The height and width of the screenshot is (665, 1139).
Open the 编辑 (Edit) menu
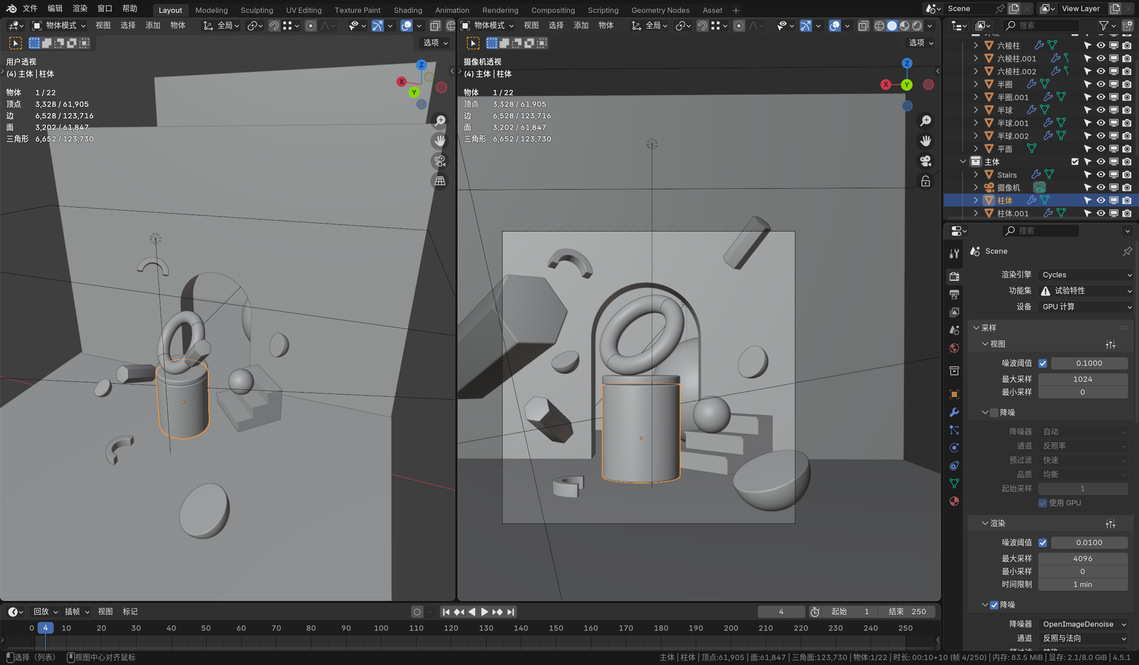pyautogui.click(x=55, y=8)
